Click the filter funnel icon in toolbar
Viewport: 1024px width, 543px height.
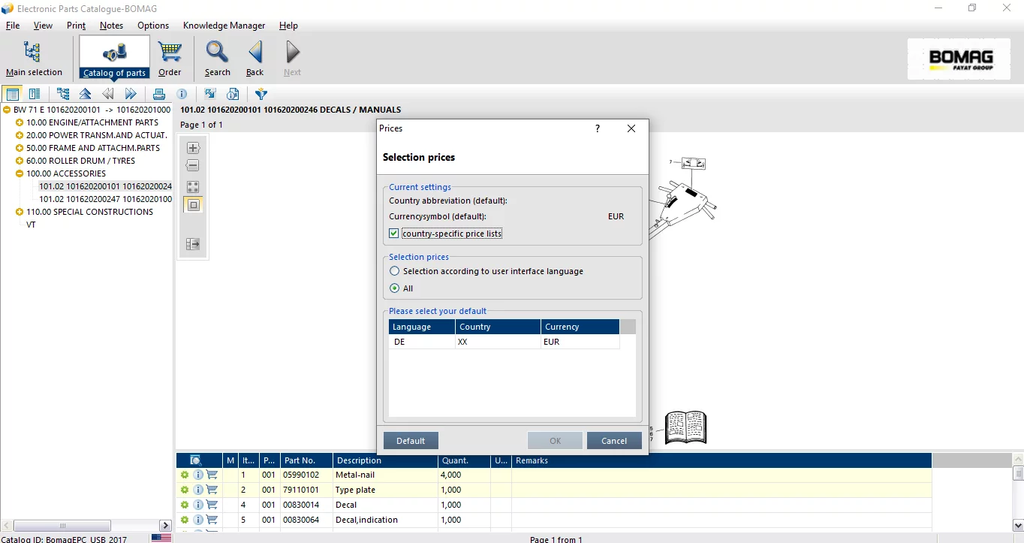click(261, 94)
